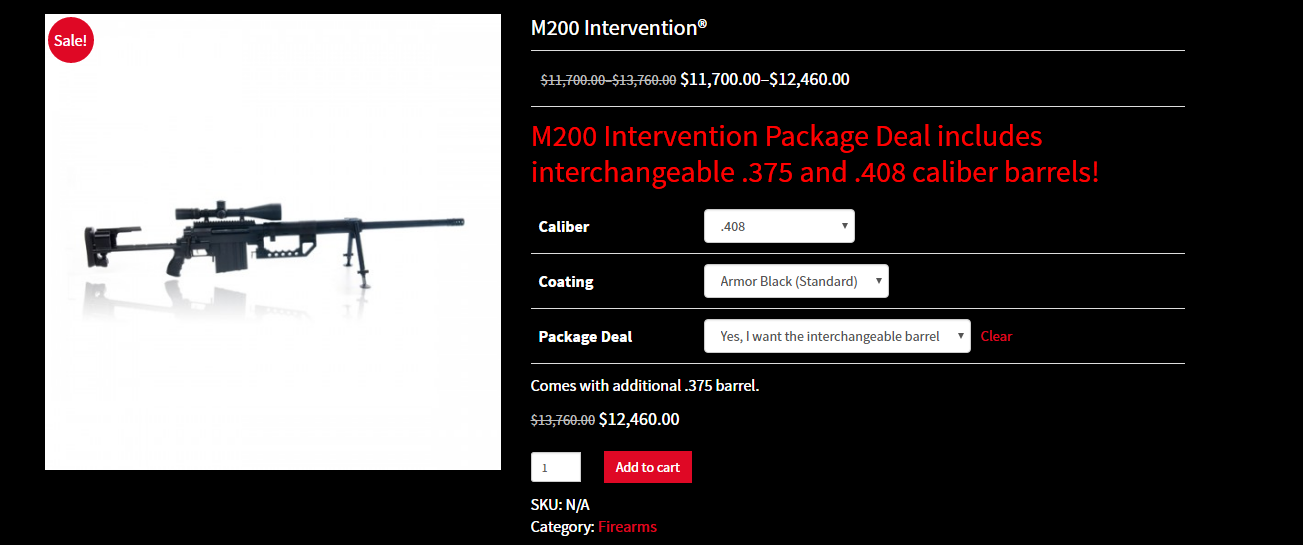The image size is (1303, 545).
Task: Click the SKU: N/A text
Action: coord(560,504)
